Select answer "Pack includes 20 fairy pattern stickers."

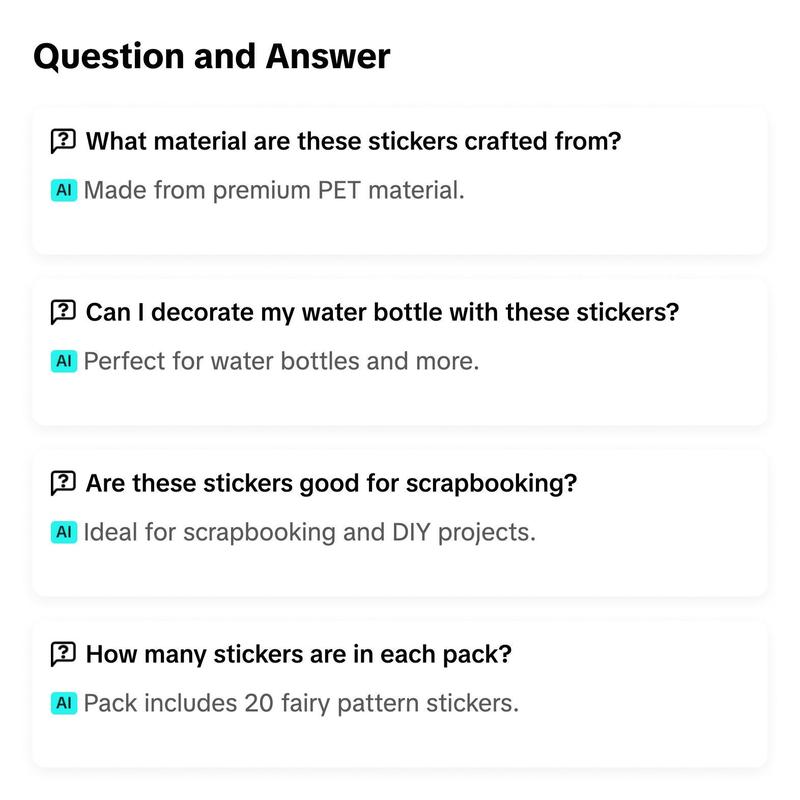pos(301,703)
